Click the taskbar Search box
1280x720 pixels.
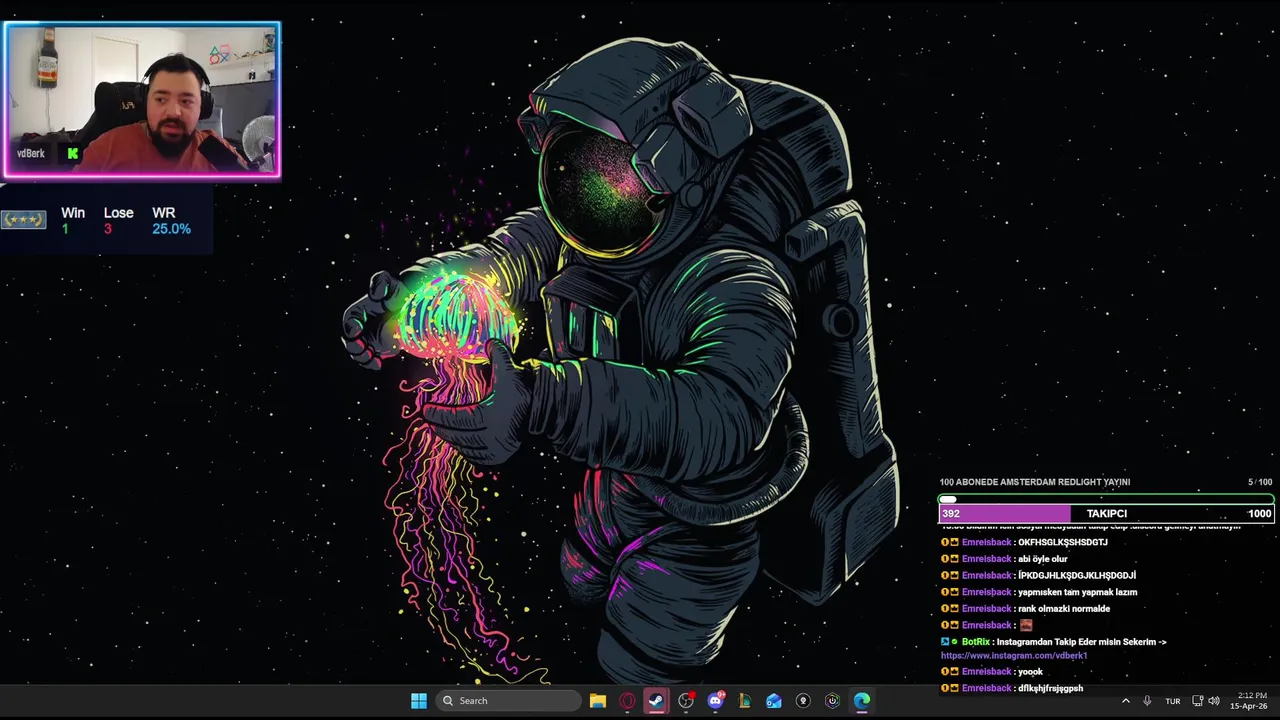pos(508,701)
